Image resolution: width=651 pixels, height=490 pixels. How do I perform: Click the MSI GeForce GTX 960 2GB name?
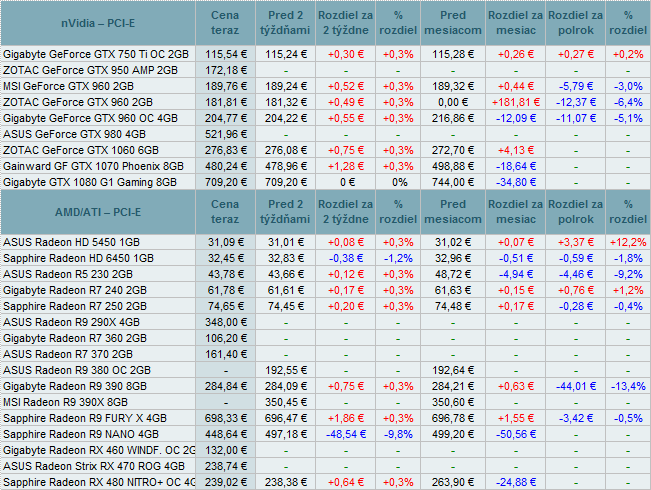coord(69,86)
